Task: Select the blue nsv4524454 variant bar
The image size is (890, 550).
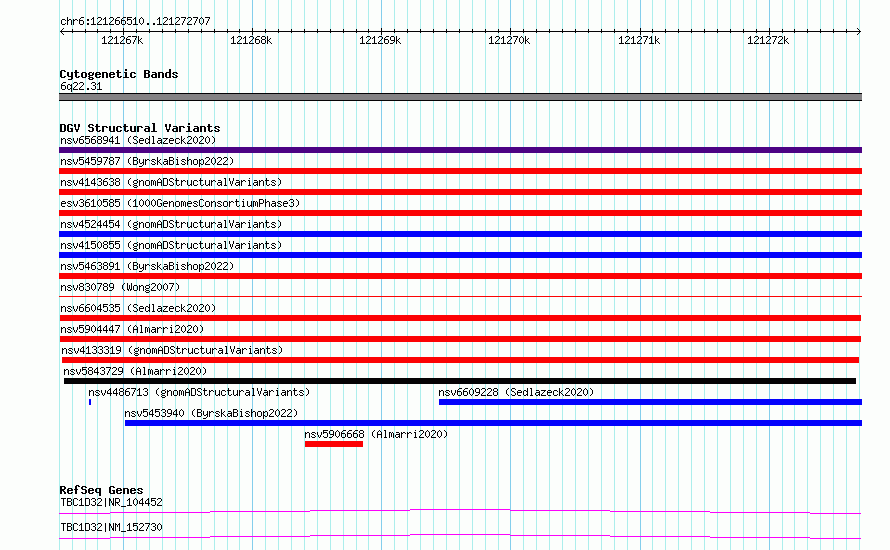Action: click(x=460, y=234)
